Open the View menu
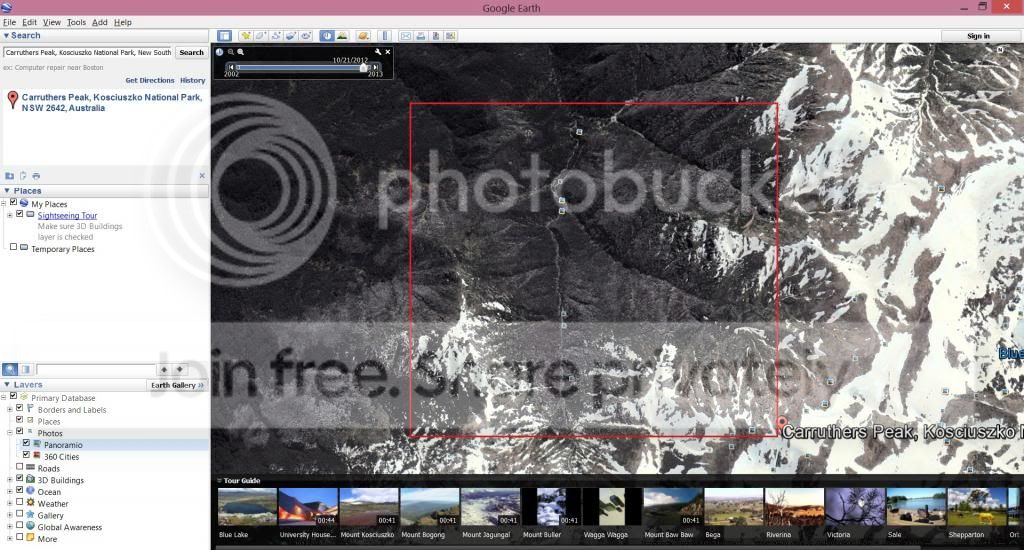This screenshot has width=1024, height=550. pos(51,22)
